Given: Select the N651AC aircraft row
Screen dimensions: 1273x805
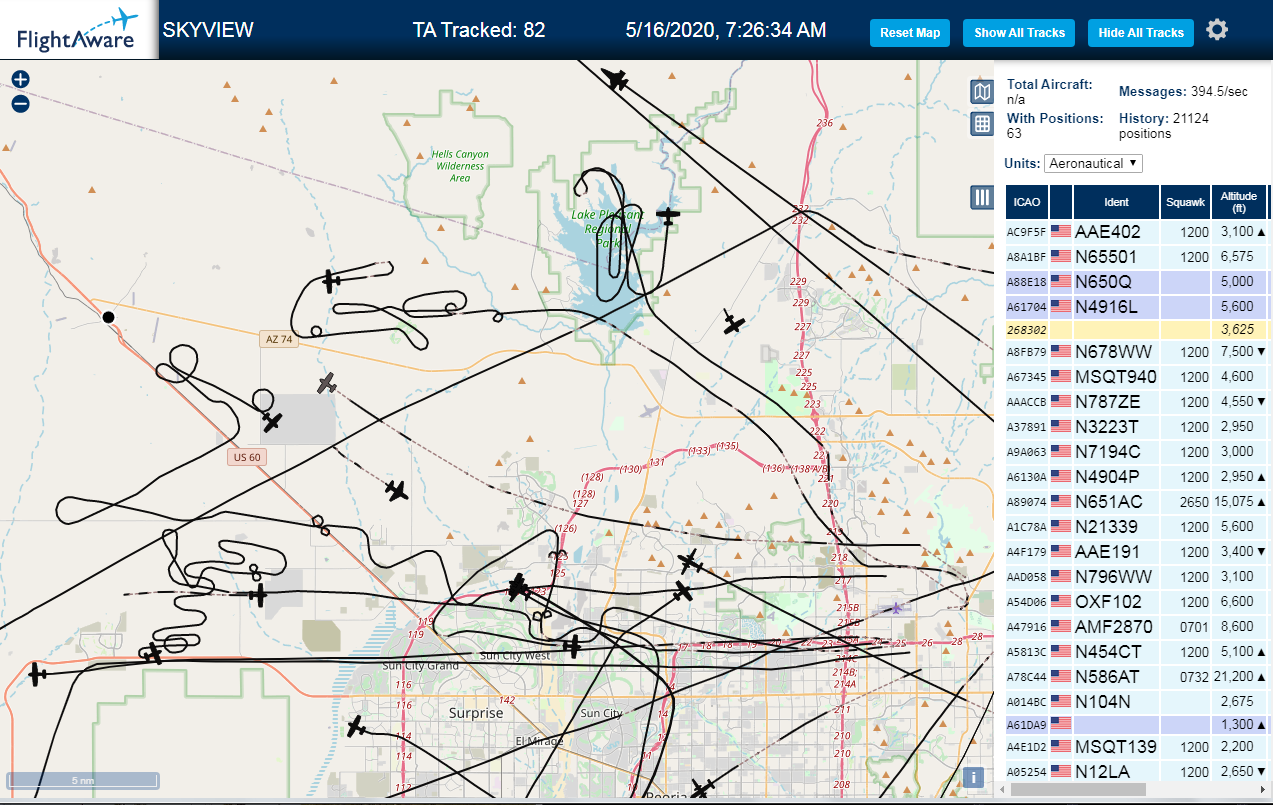Looking at the screenshot, I should click(1137, 502).
